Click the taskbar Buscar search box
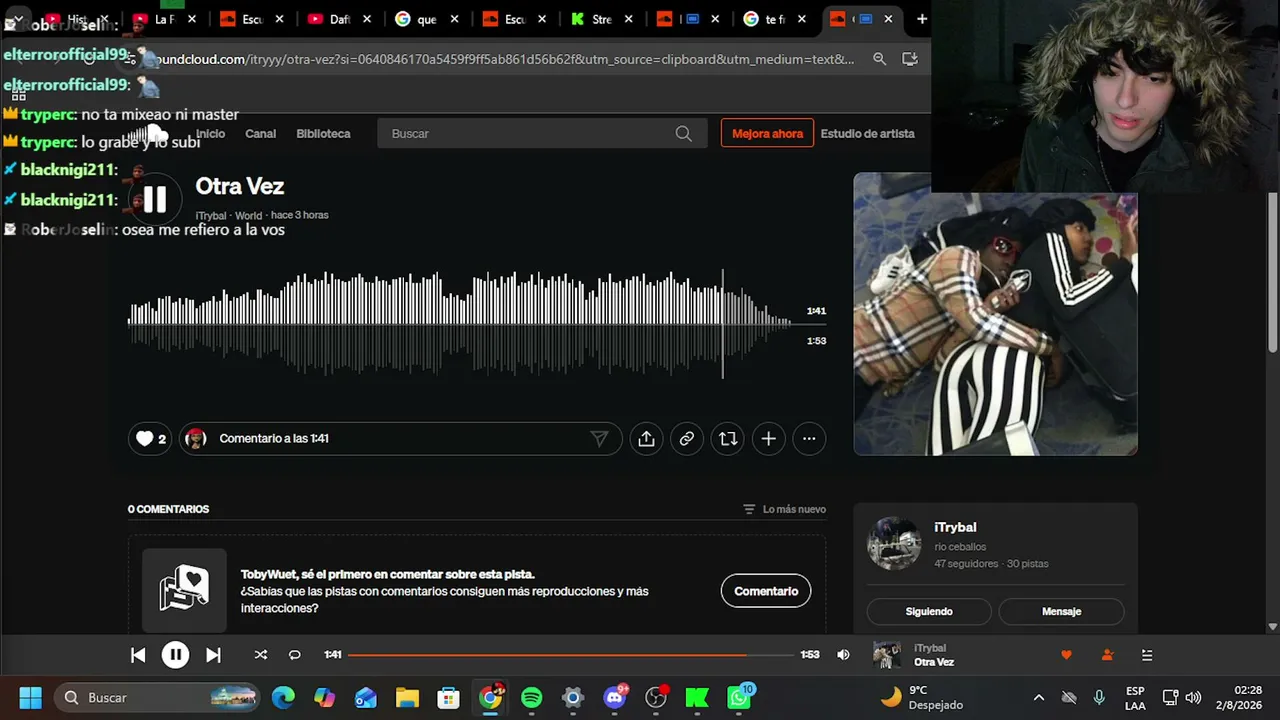 [158, 697]
